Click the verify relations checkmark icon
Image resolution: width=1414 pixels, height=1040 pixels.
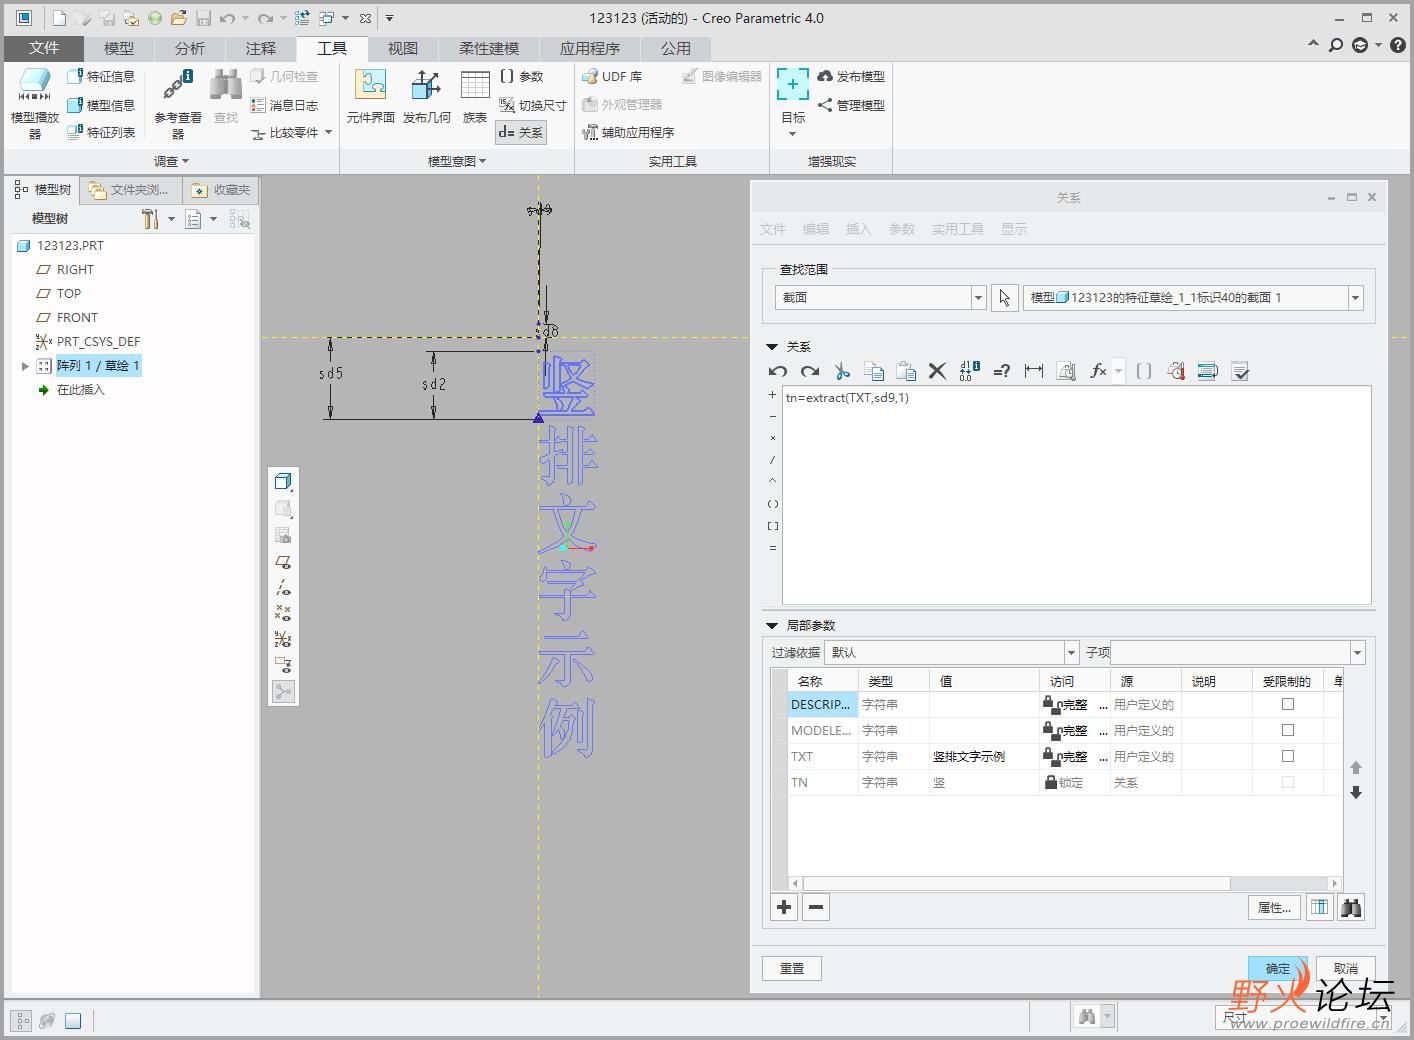[x=1241, y=371]
